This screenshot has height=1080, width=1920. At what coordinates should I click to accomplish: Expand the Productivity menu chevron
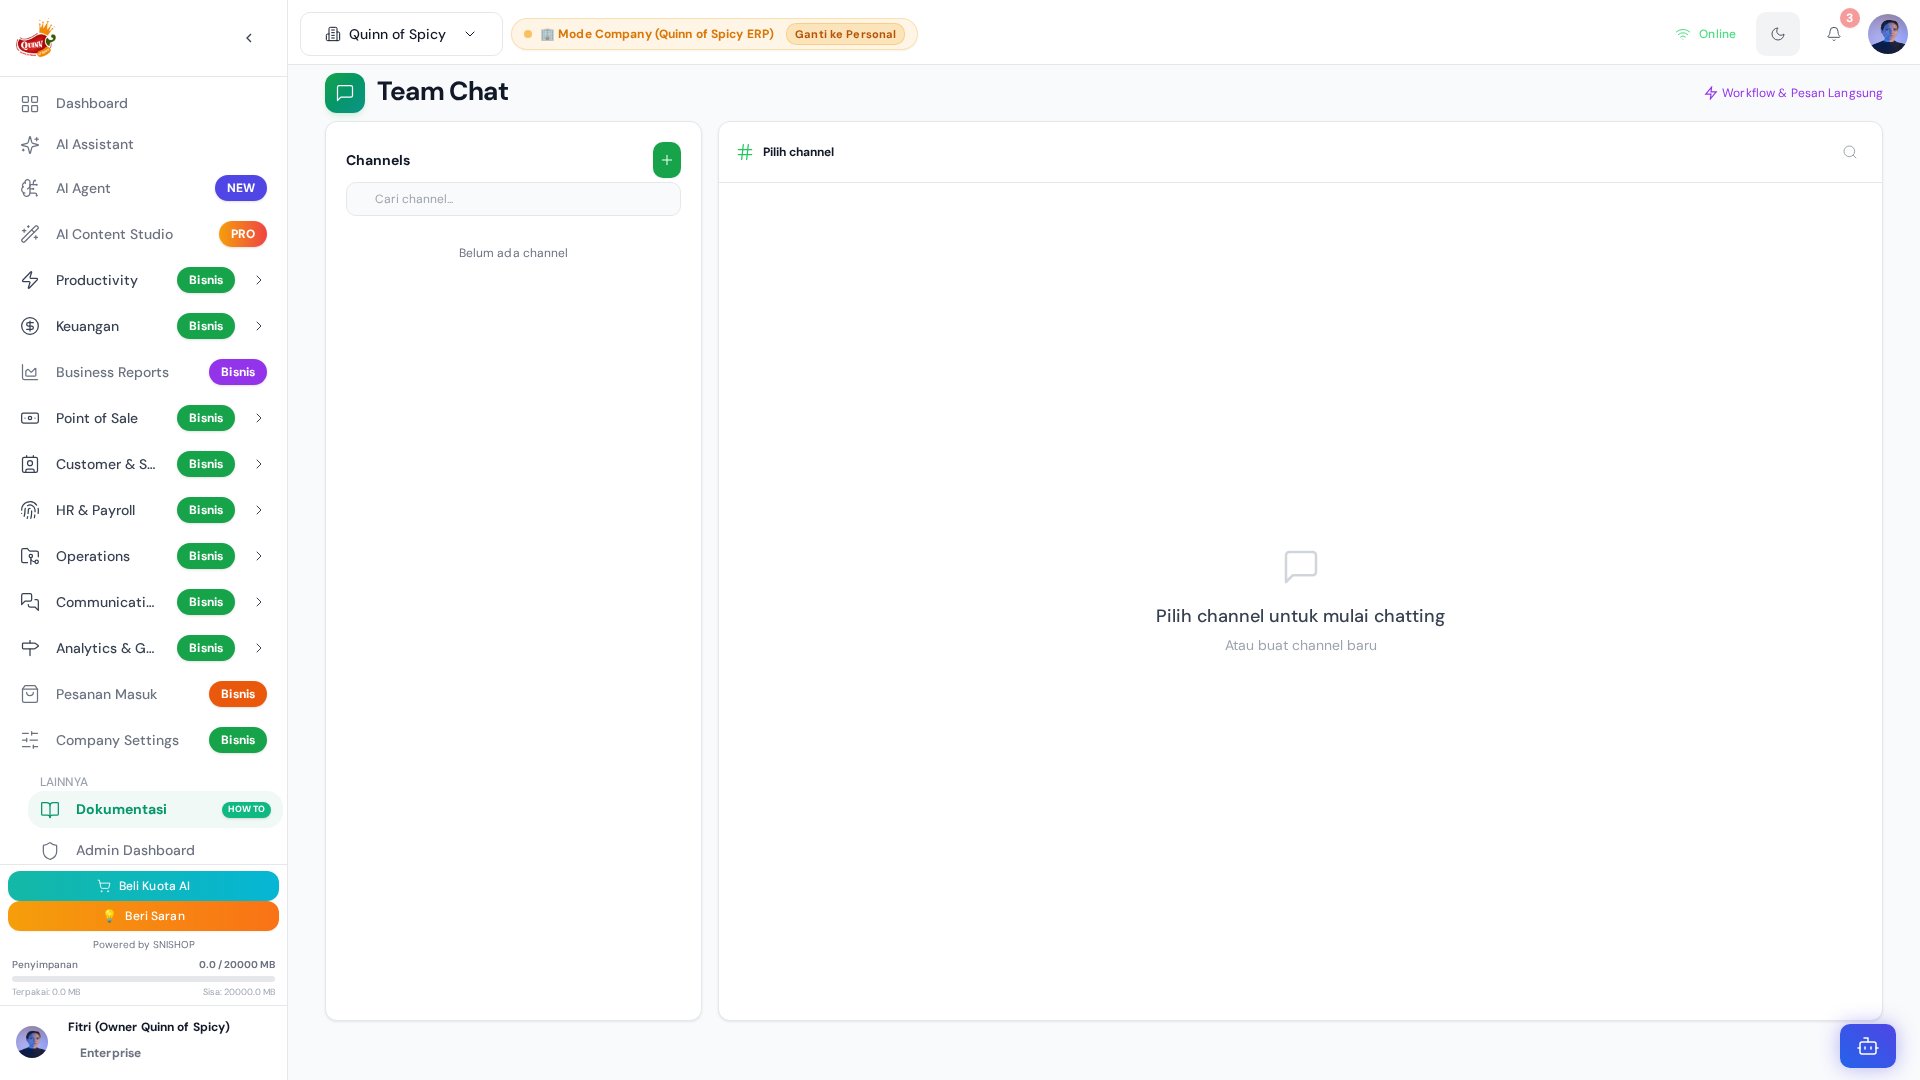(259, 280)
